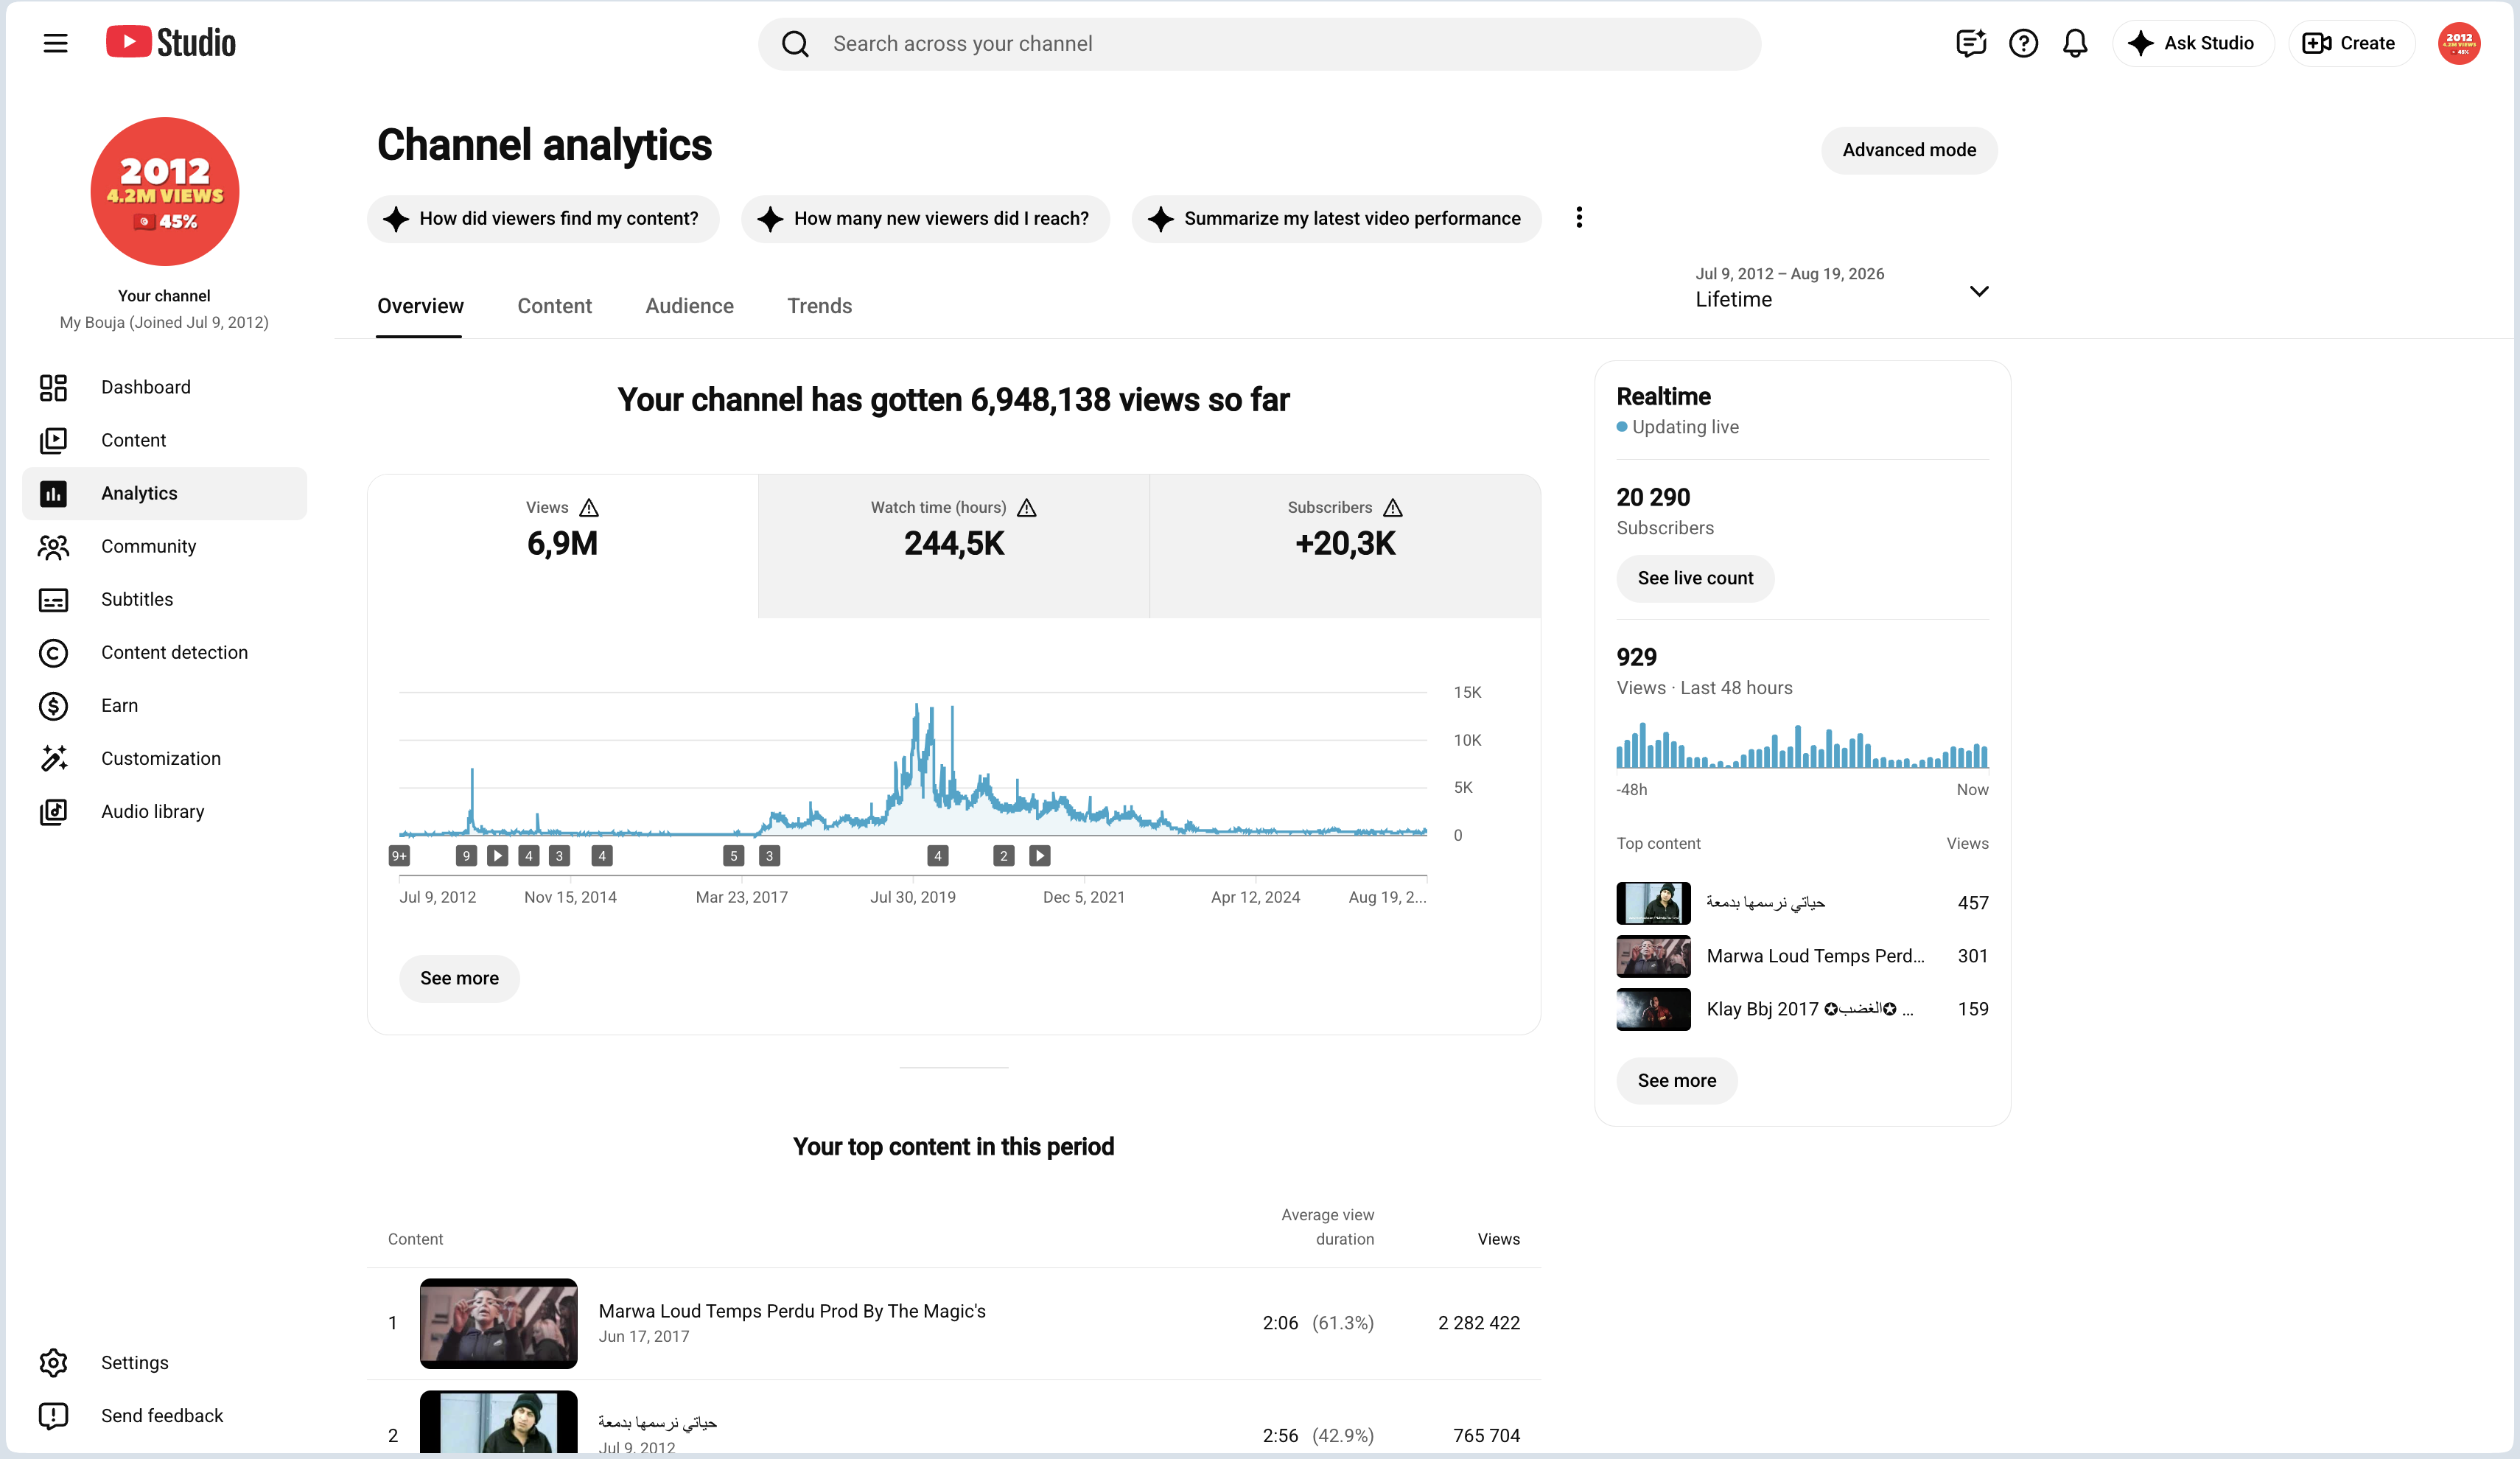Click the notifications bell icon
Viewport: 2520px width, 1459px height.
(x=2075, y=43)
